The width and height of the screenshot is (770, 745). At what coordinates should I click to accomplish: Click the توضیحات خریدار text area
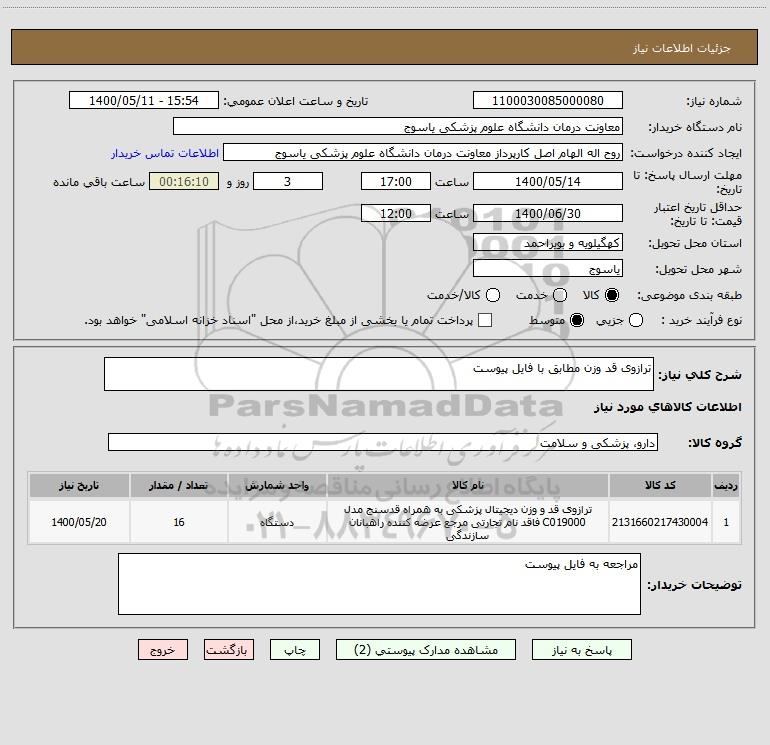click(379, 584)
